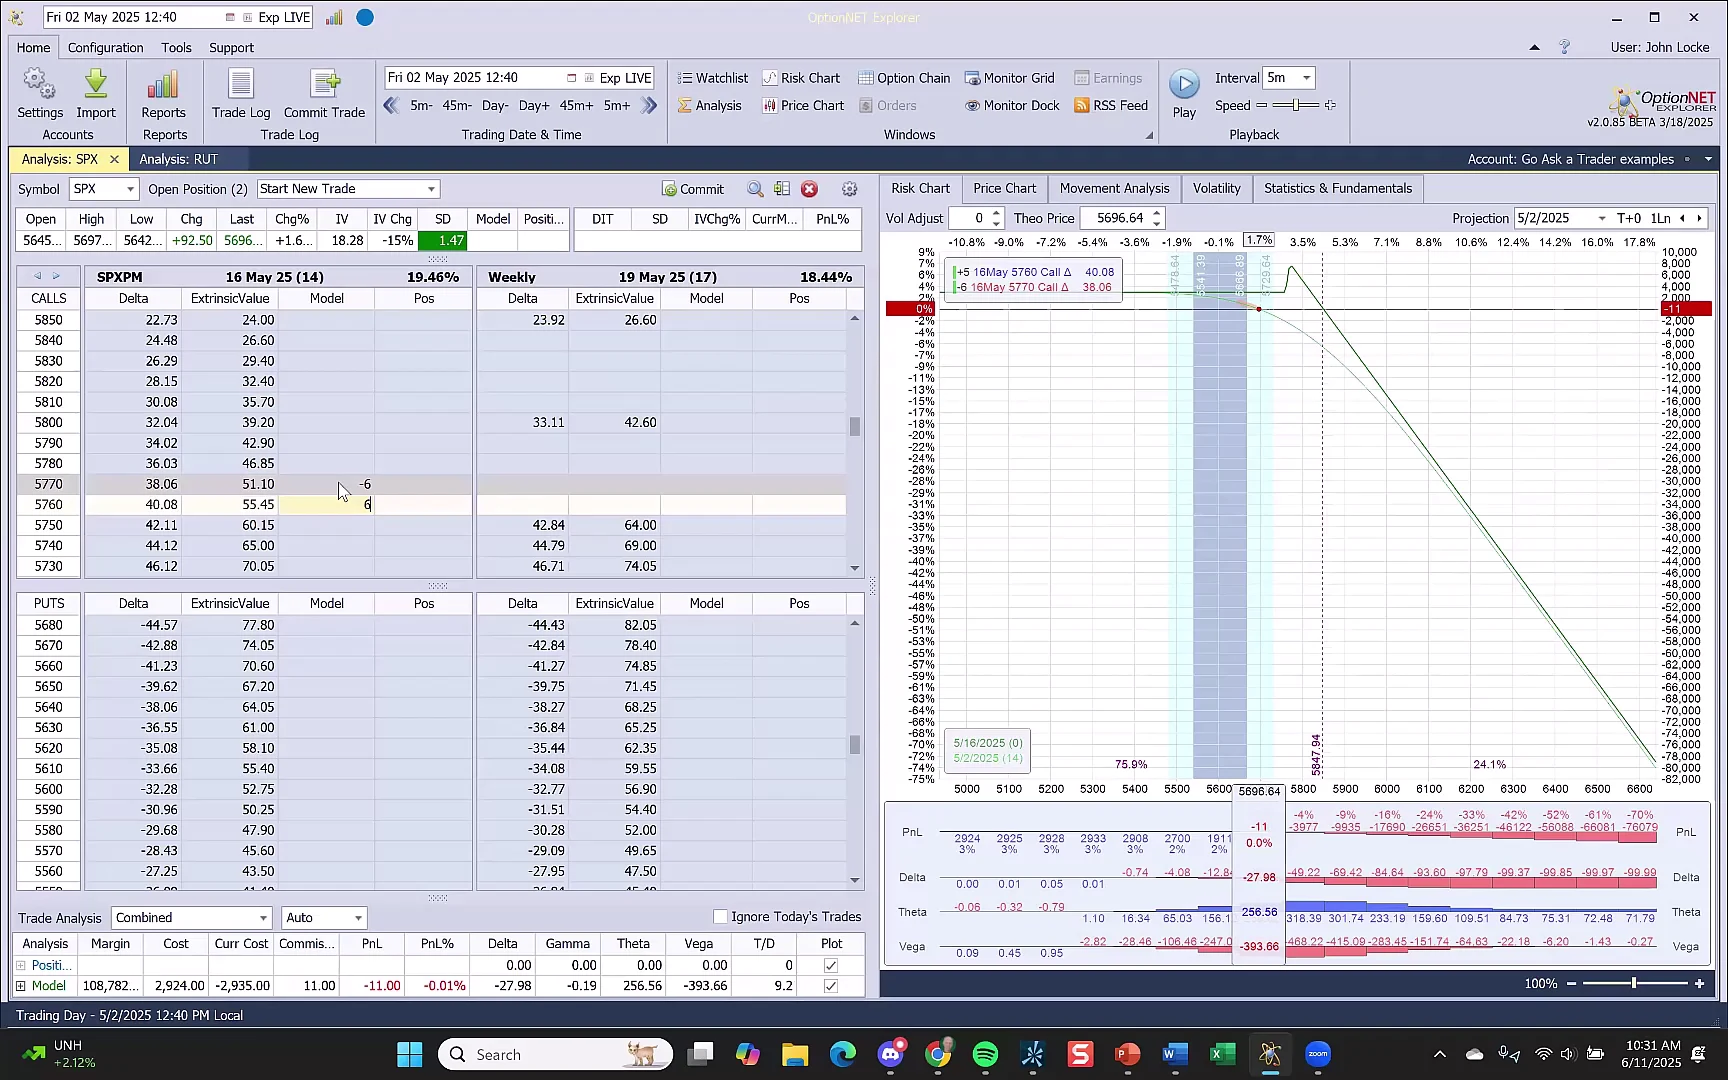This screenshot has width=1728, height=1080.
Task: Jump back one day with Day-
Action: 495,105
